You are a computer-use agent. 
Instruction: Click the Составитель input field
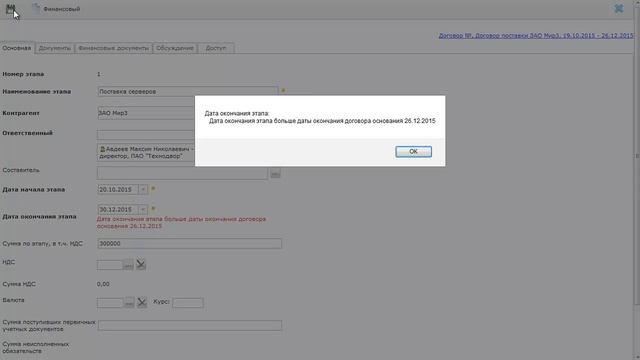coord(182,173)
